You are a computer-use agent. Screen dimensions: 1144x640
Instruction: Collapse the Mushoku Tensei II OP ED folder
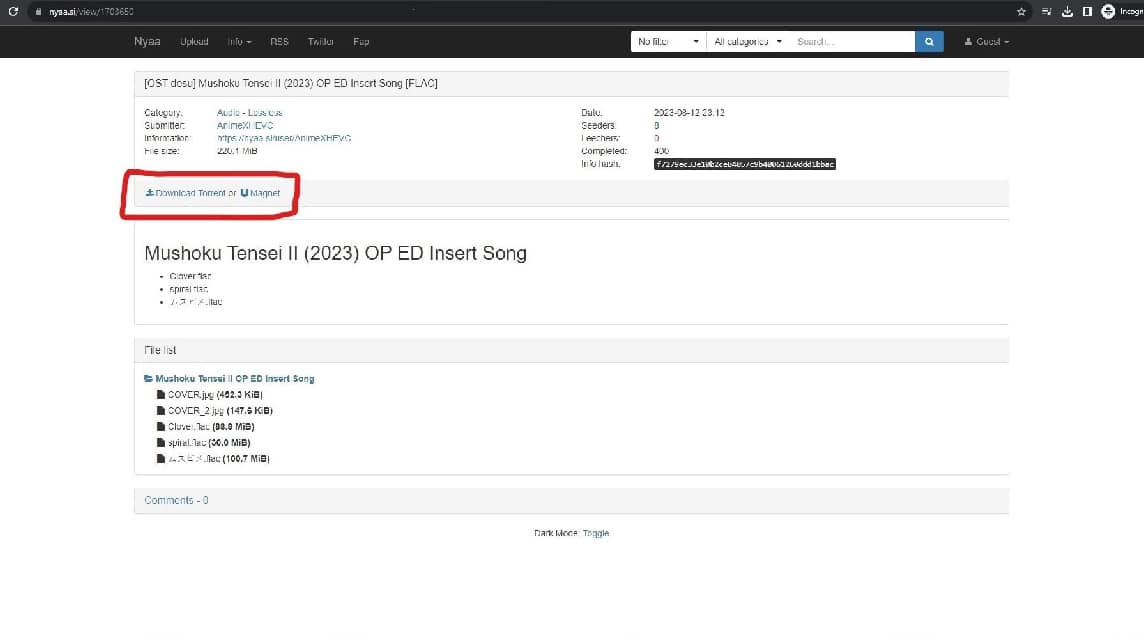click(x=234, y=379)
